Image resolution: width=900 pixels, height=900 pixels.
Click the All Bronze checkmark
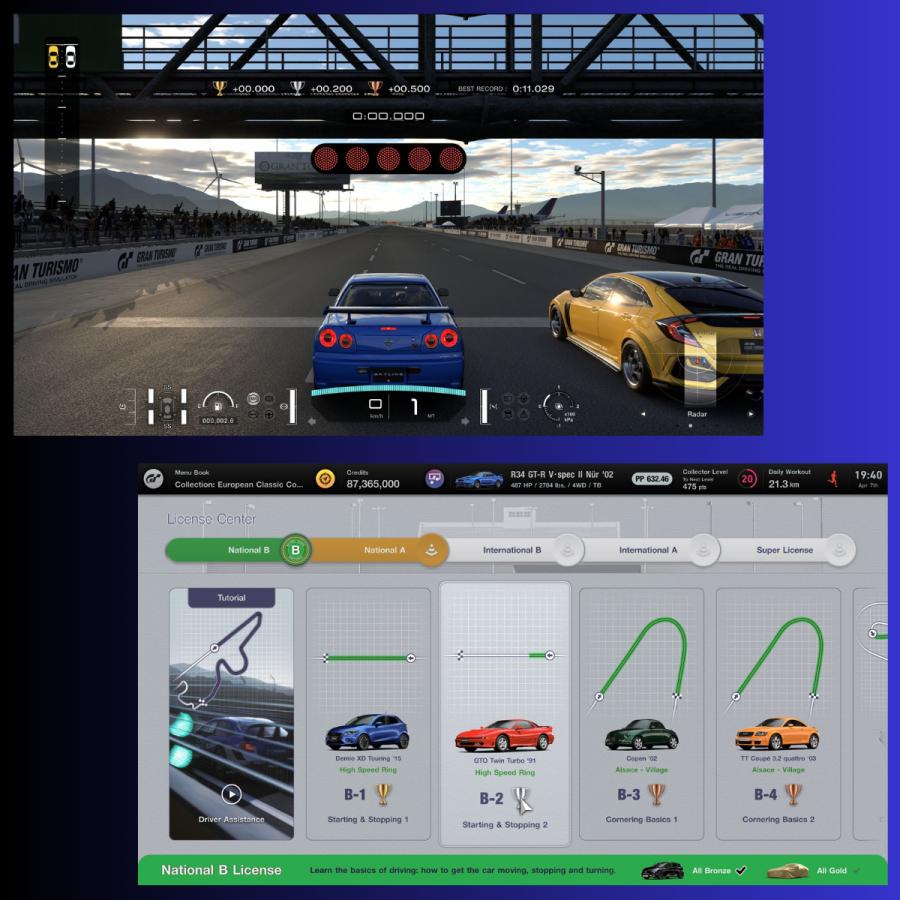[x=741, y=870]
